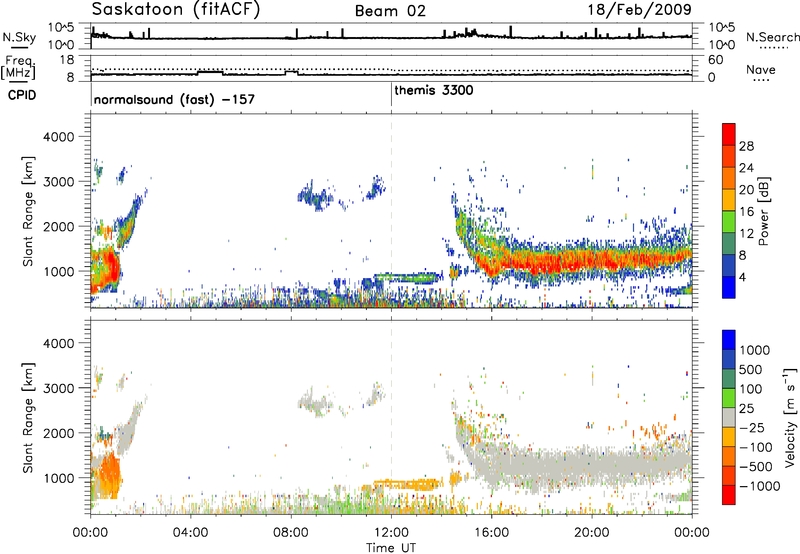Click the '16:00' time tick label
The height and width of the screenshot is (554, 800).
coord(491,533)
